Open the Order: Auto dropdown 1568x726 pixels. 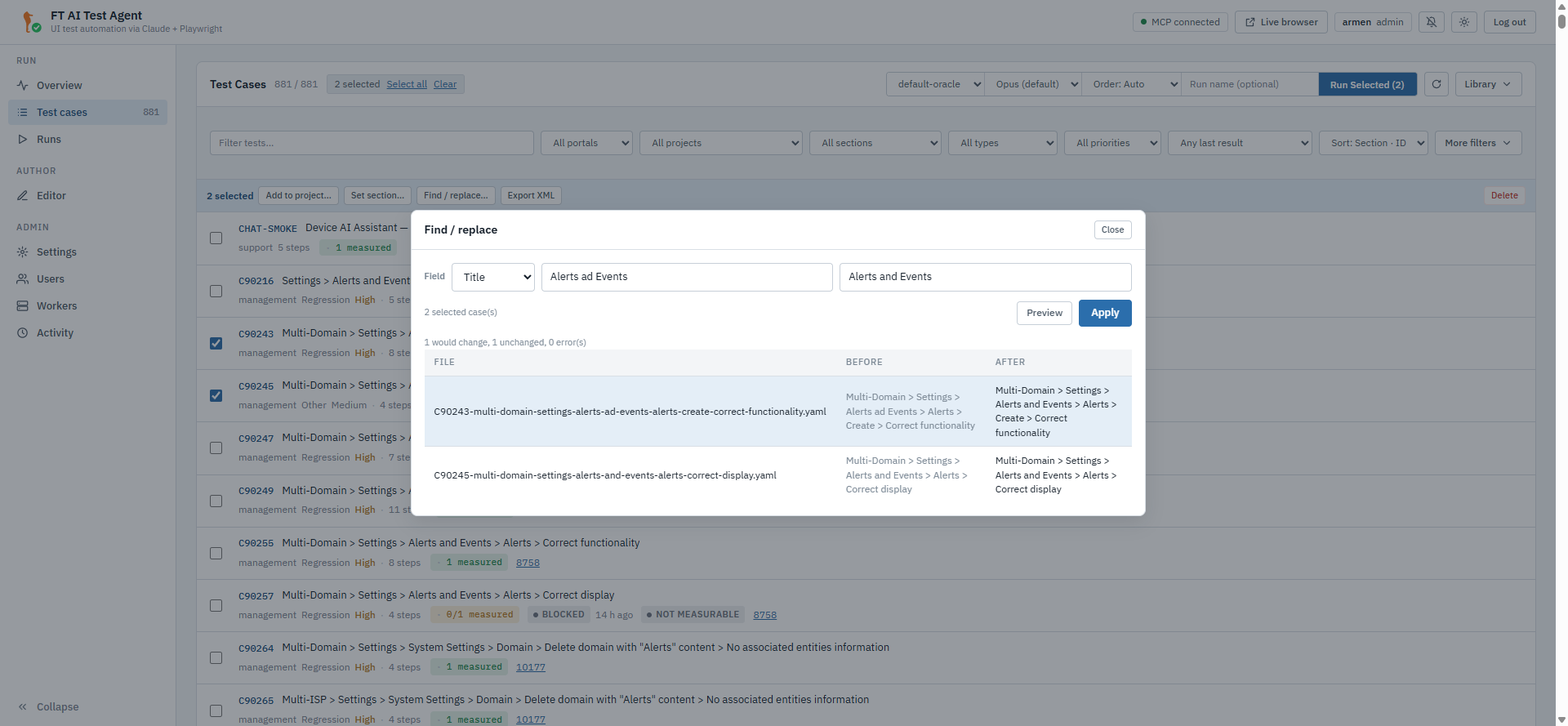click(x=1131, y=85)
